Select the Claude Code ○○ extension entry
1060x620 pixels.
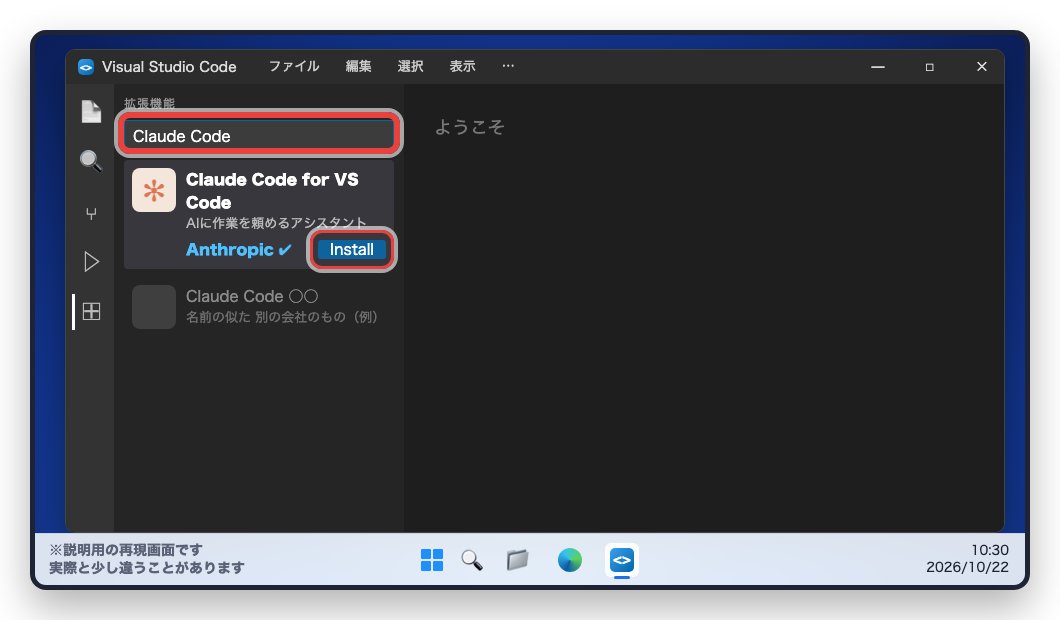259,307
